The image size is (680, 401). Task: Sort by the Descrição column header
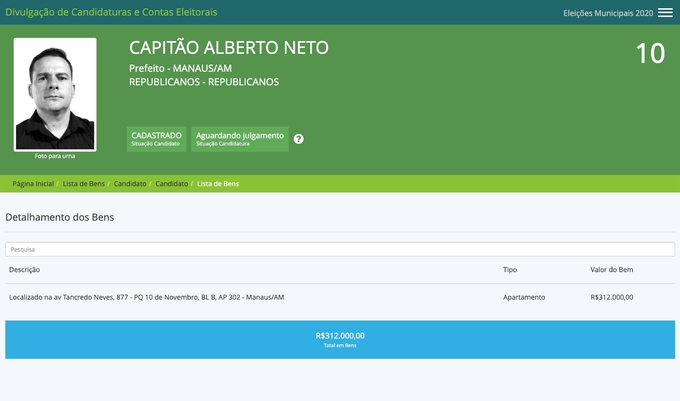click(25, 270)
